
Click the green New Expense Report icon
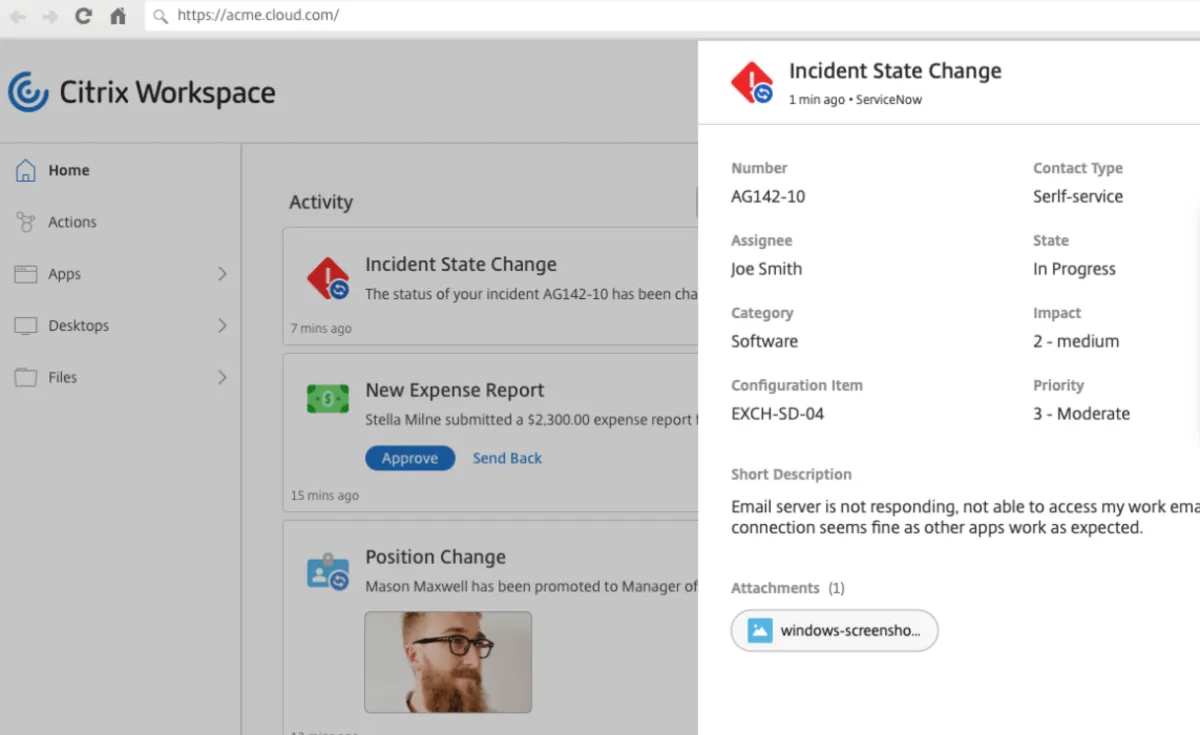[x=328, y=399]
